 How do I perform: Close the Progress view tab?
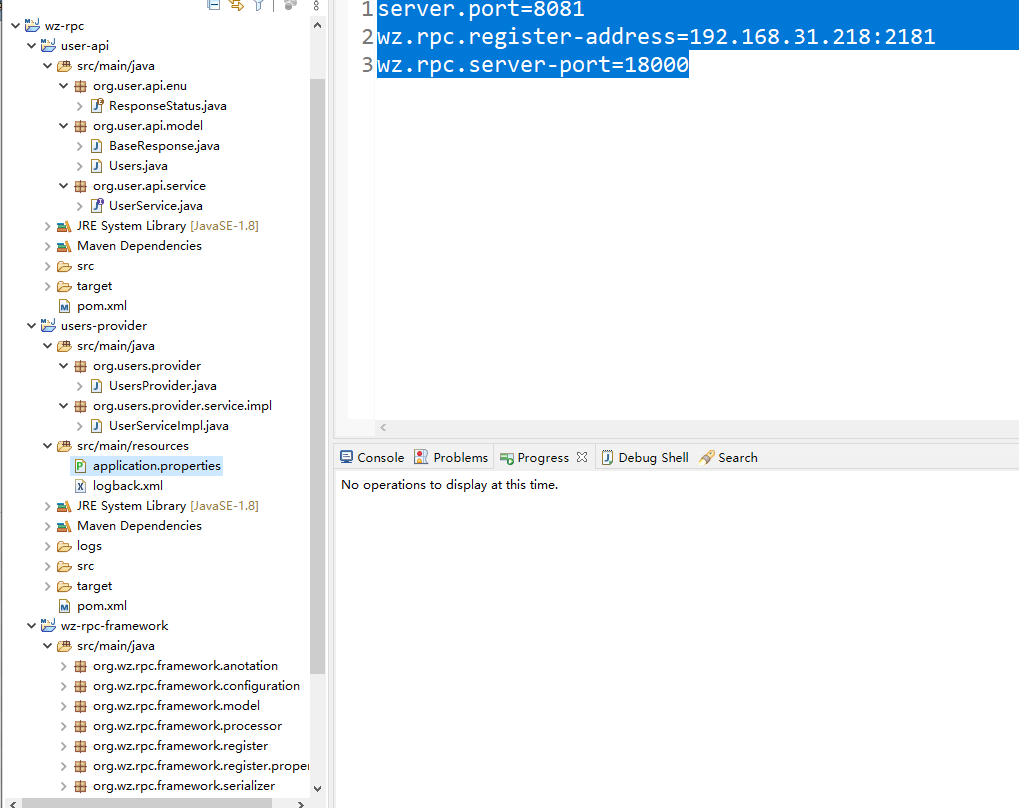pyautogui.click(x=582, y=458)
